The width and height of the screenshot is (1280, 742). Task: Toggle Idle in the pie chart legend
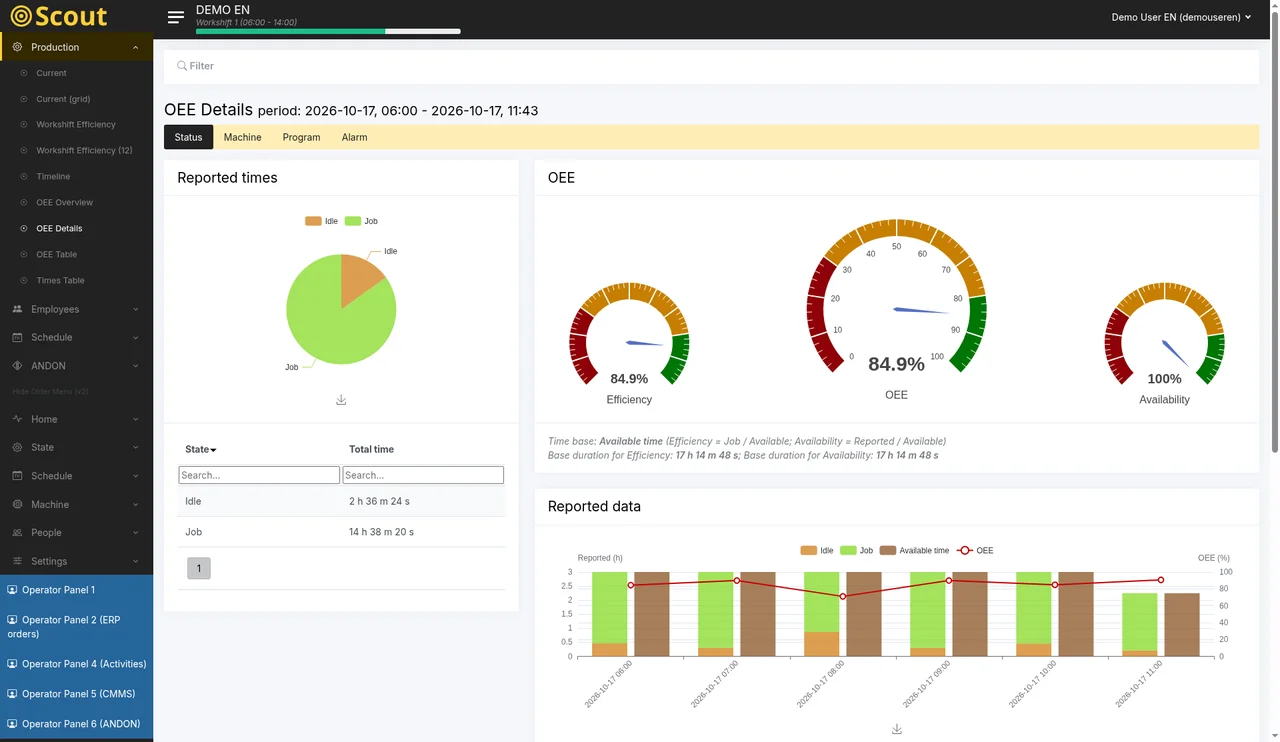pos(322,221)
